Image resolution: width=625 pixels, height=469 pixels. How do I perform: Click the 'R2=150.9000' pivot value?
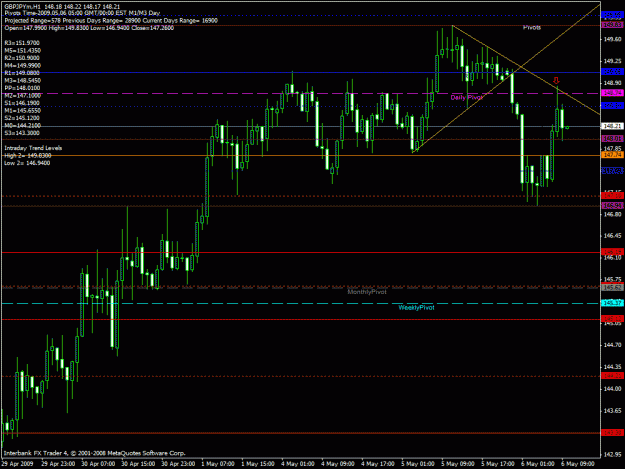point(22,58)
